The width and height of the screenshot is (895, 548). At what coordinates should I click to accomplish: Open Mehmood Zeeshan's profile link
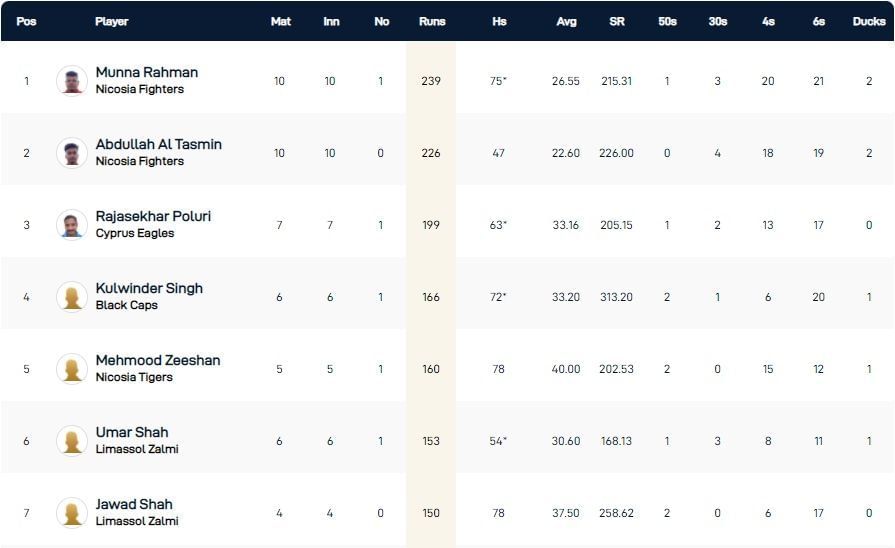[x=158, y=360]
